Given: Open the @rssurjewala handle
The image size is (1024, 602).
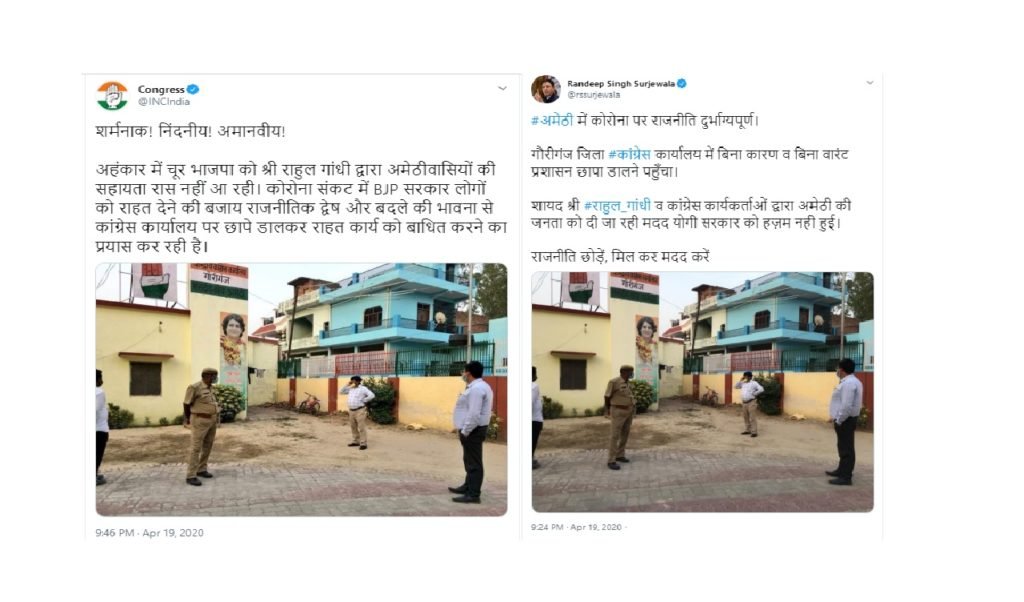Looking at the screenshot, I should pos(593,95).
